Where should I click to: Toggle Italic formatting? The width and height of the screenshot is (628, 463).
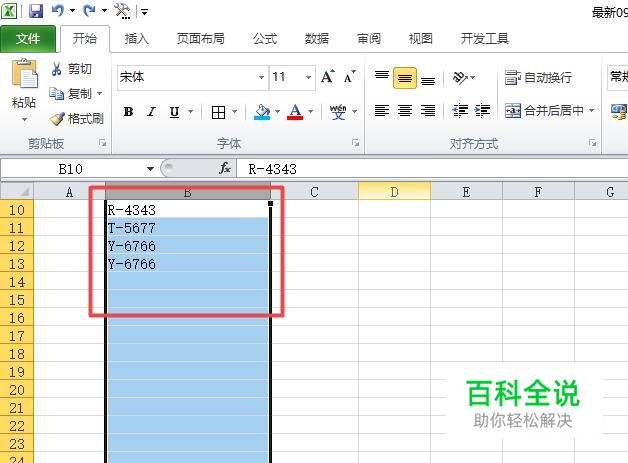click(151, 112)
